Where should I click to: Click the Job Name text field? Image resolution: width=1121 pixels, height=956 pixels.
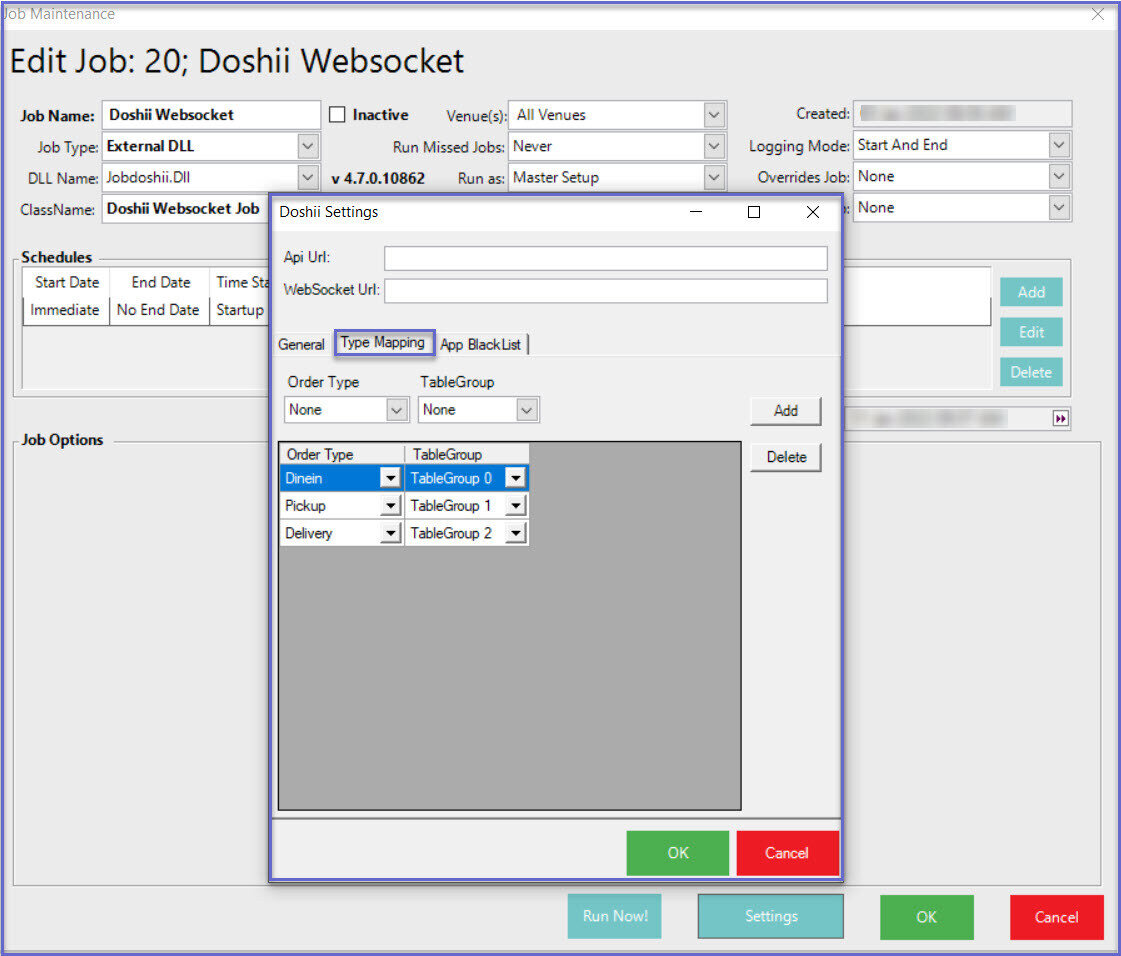pyautogui.click(x=211, y=114)
